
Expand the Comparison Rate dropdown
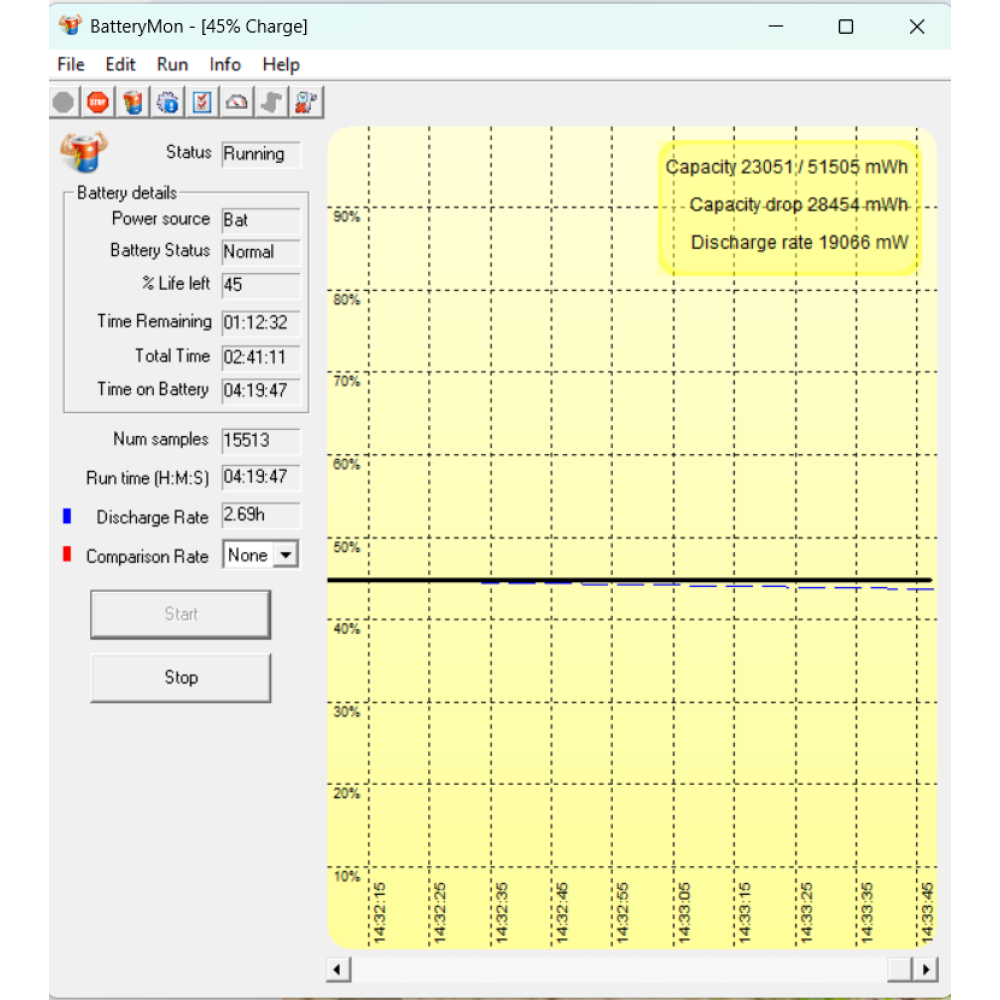(x=287, y=555)
